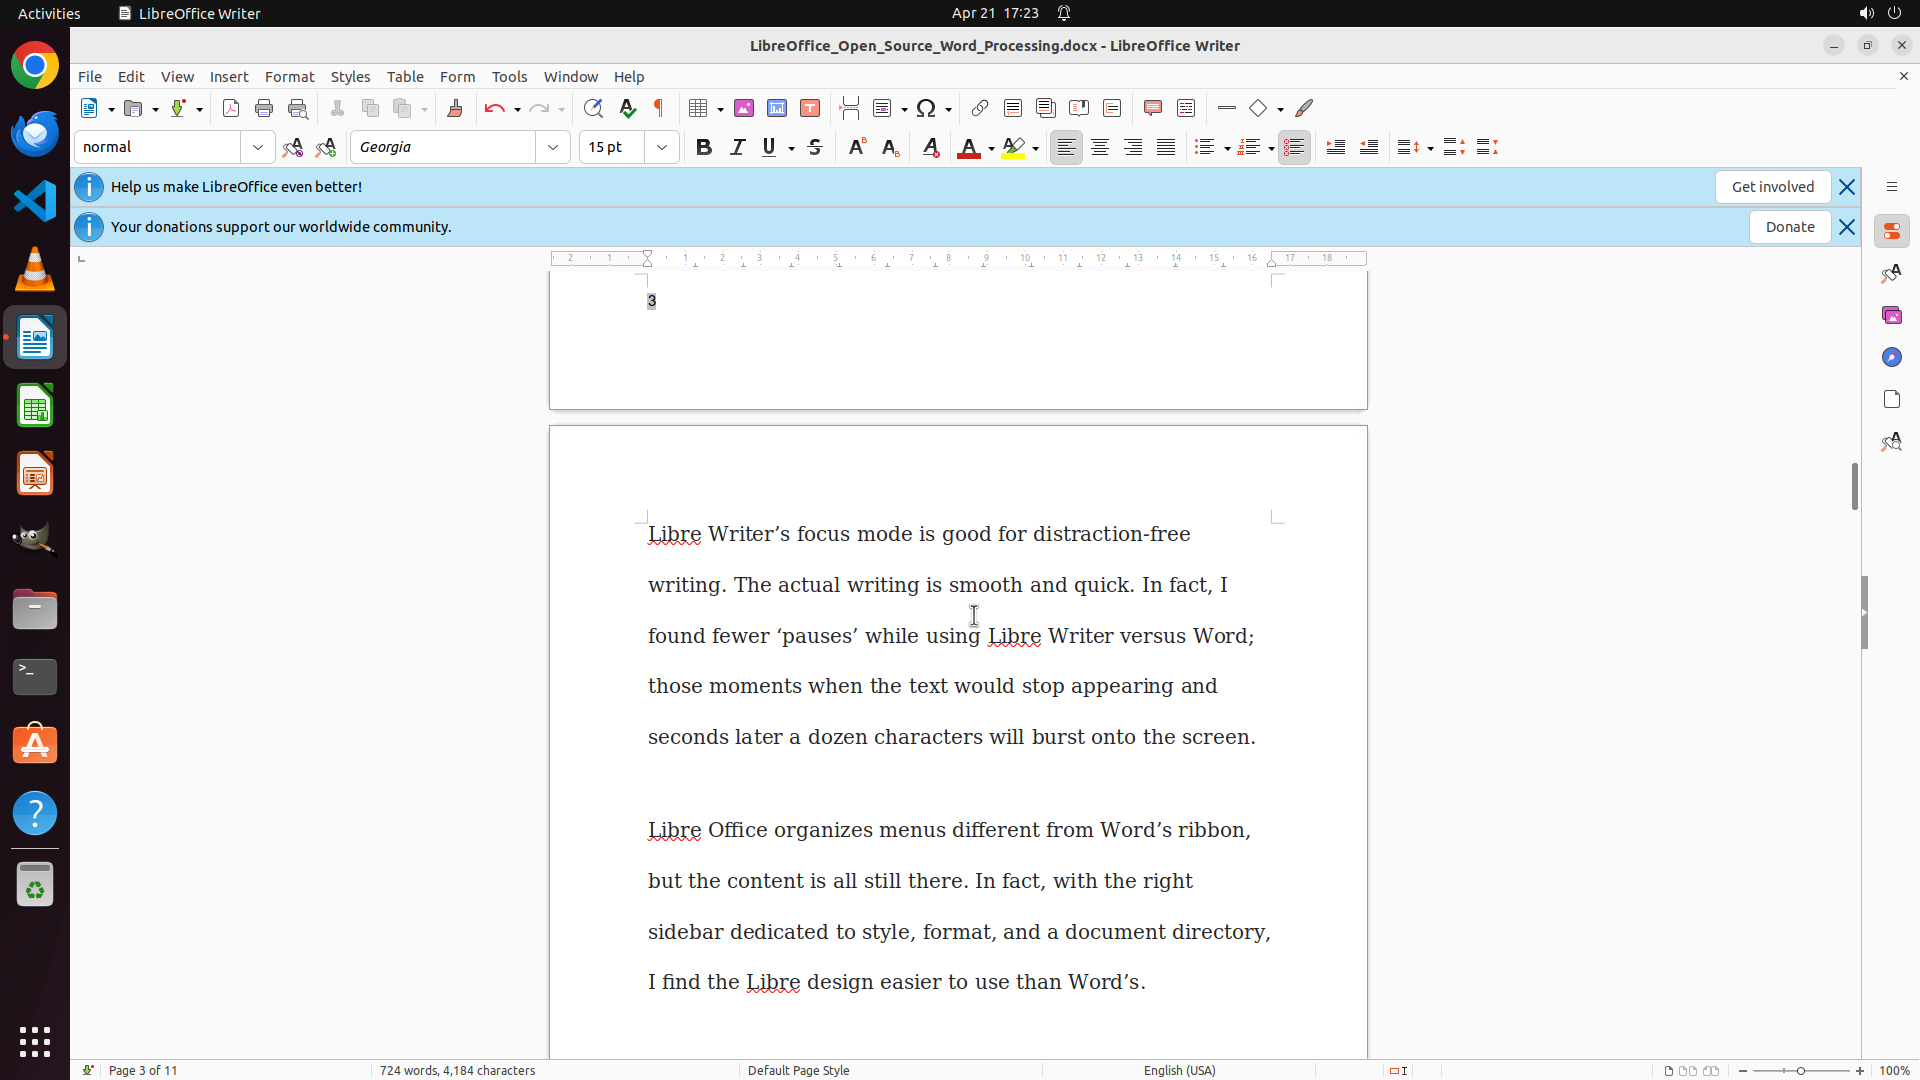Insert a special character symbol
1920x1080 pixels.
[x=926, y=108]
